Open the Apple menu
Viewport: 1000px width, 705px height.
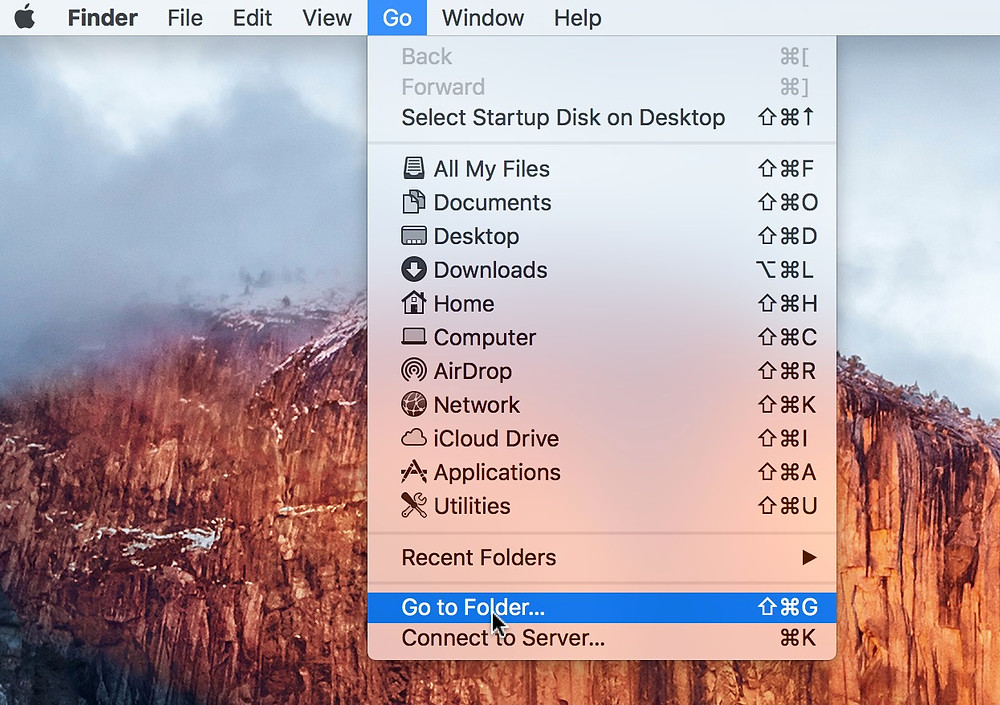point(25,17)
